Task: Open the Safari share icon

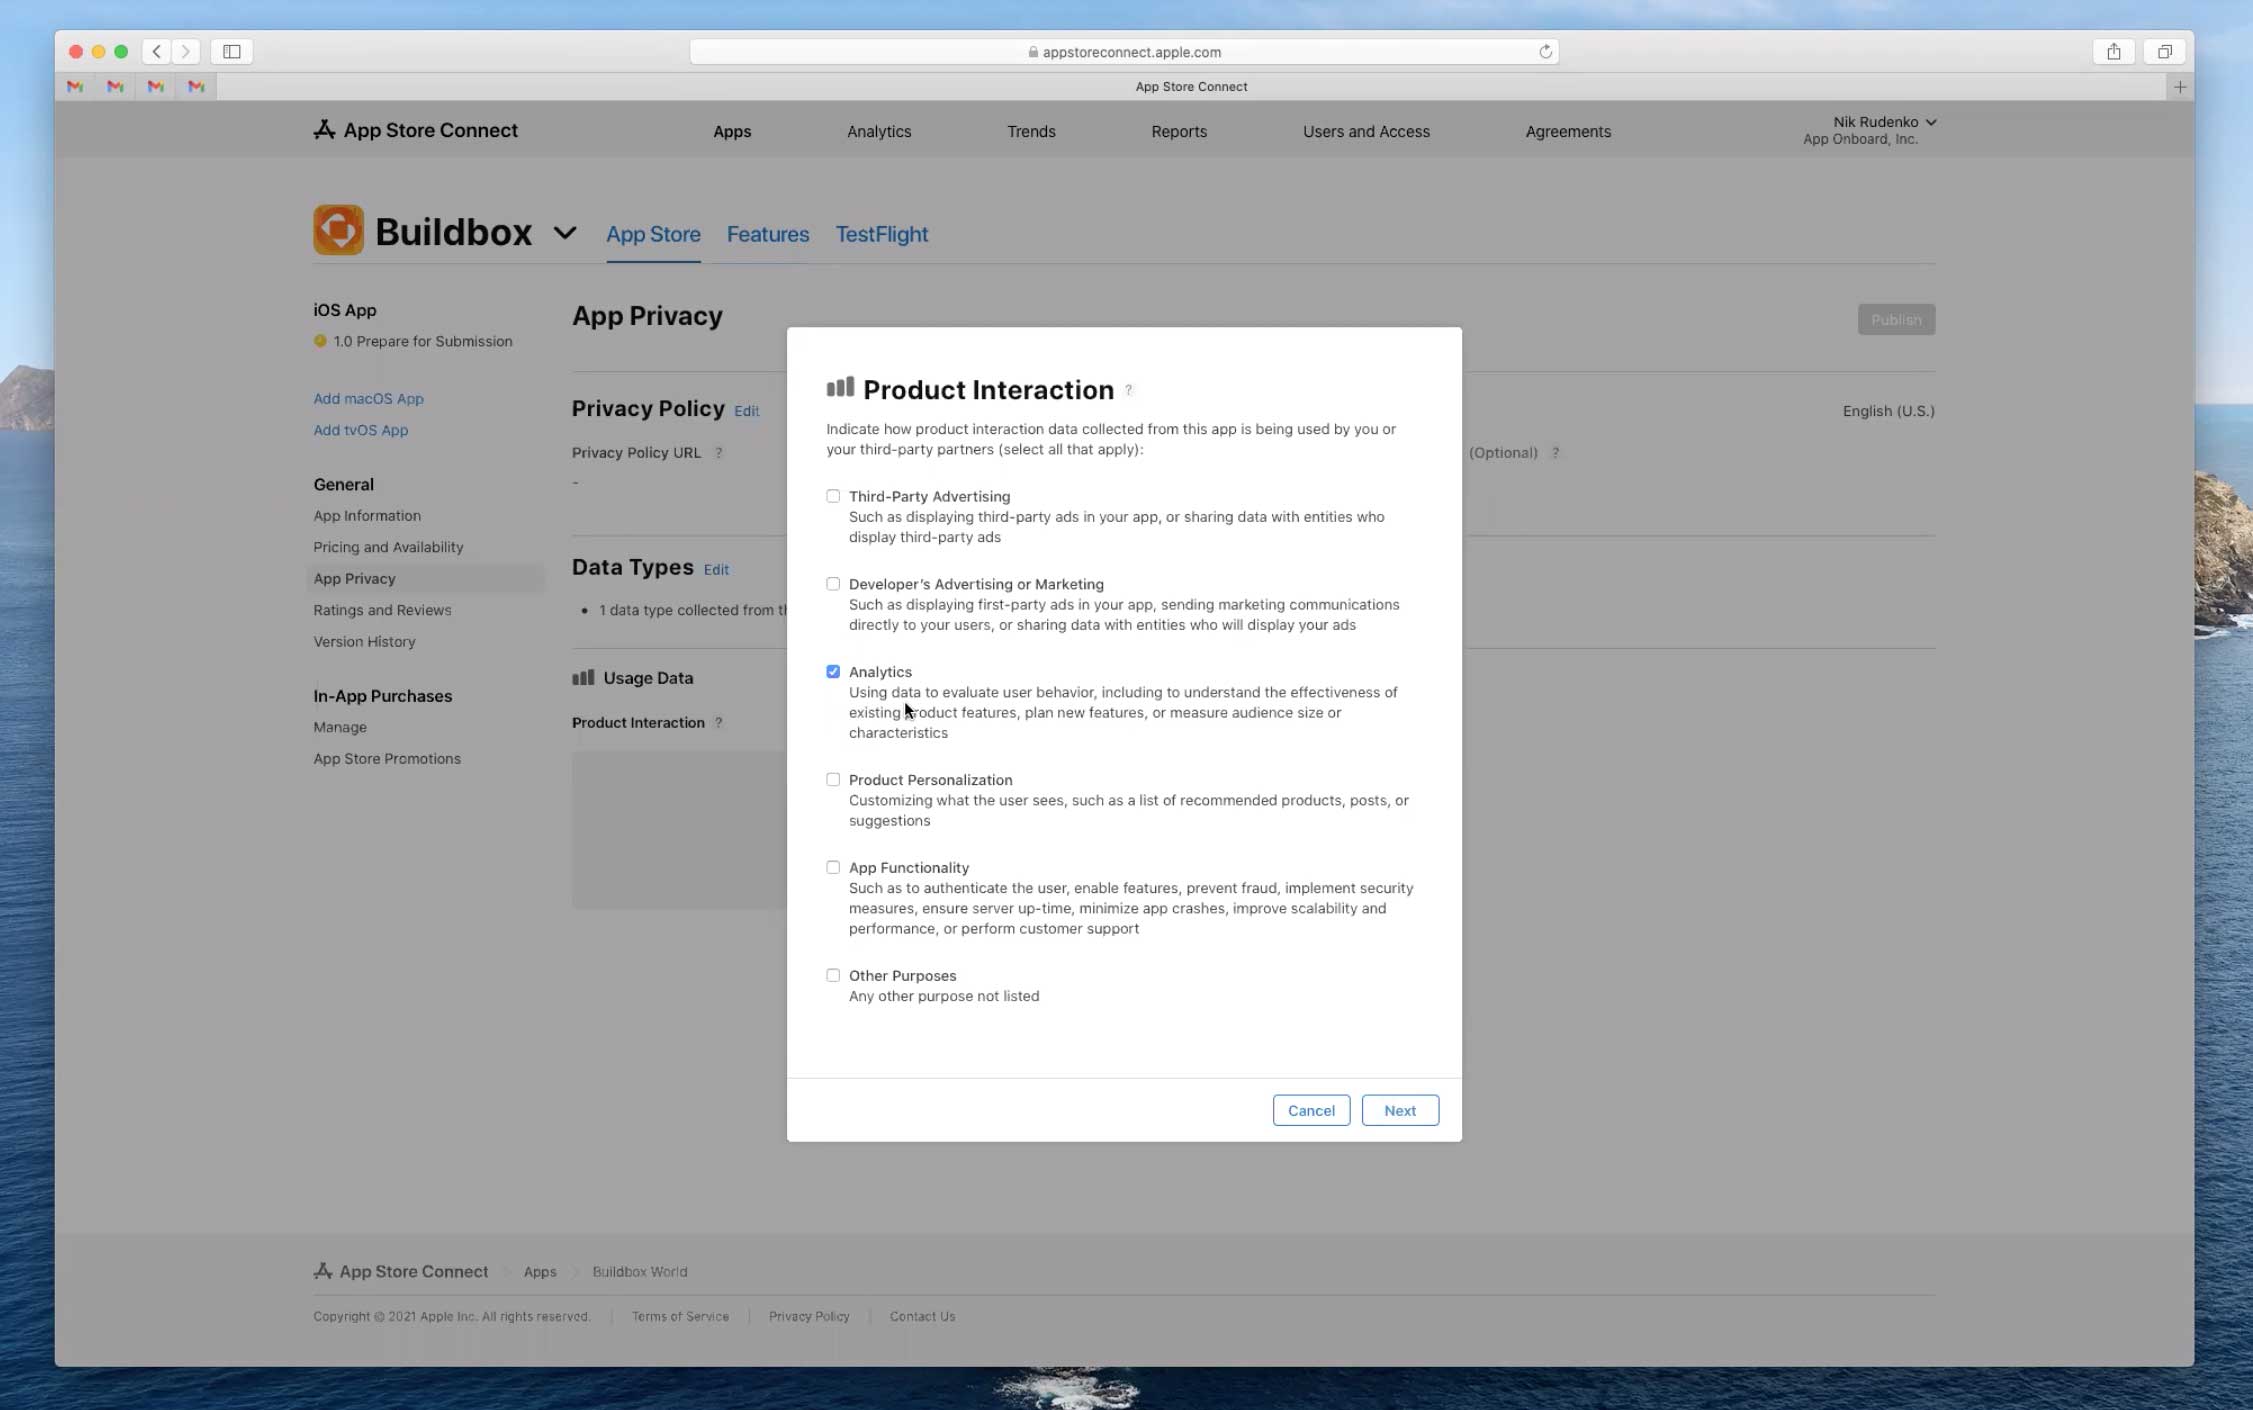Action: point(2113,51)
